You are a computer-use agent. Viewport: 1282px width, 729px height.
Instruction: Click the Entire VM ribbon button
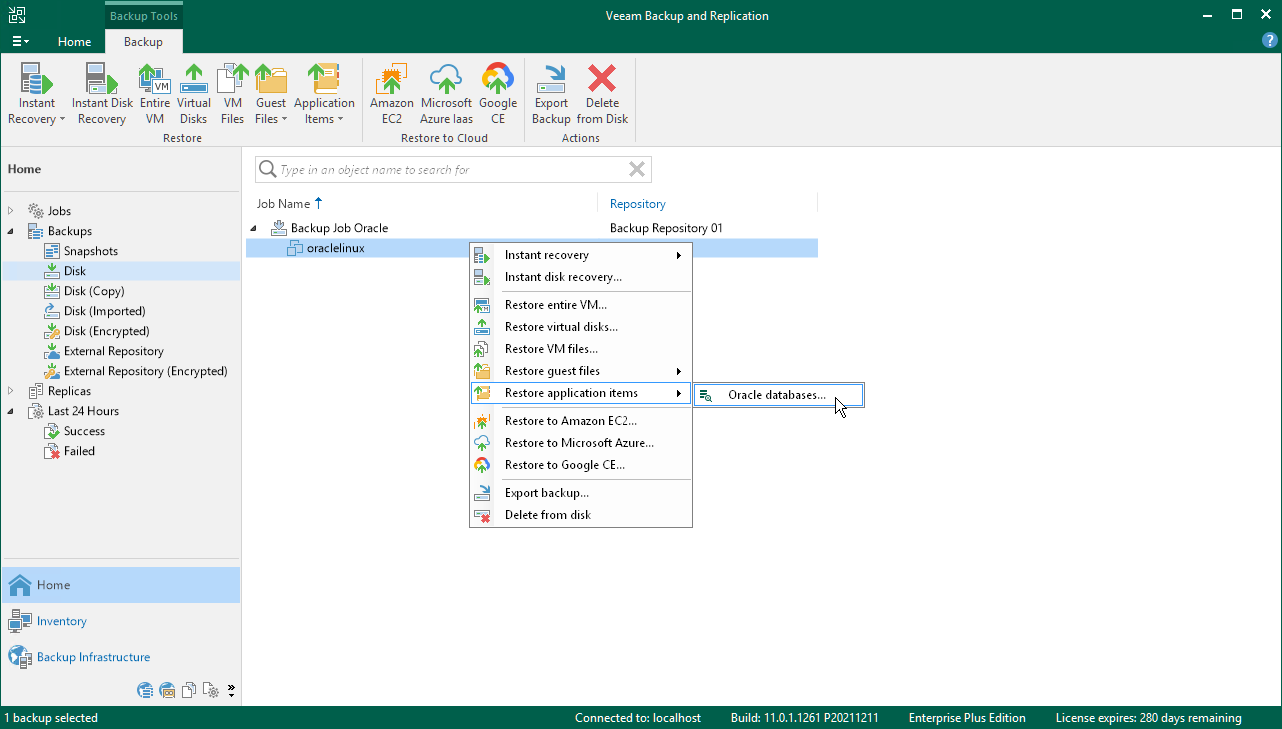point(154,94)
